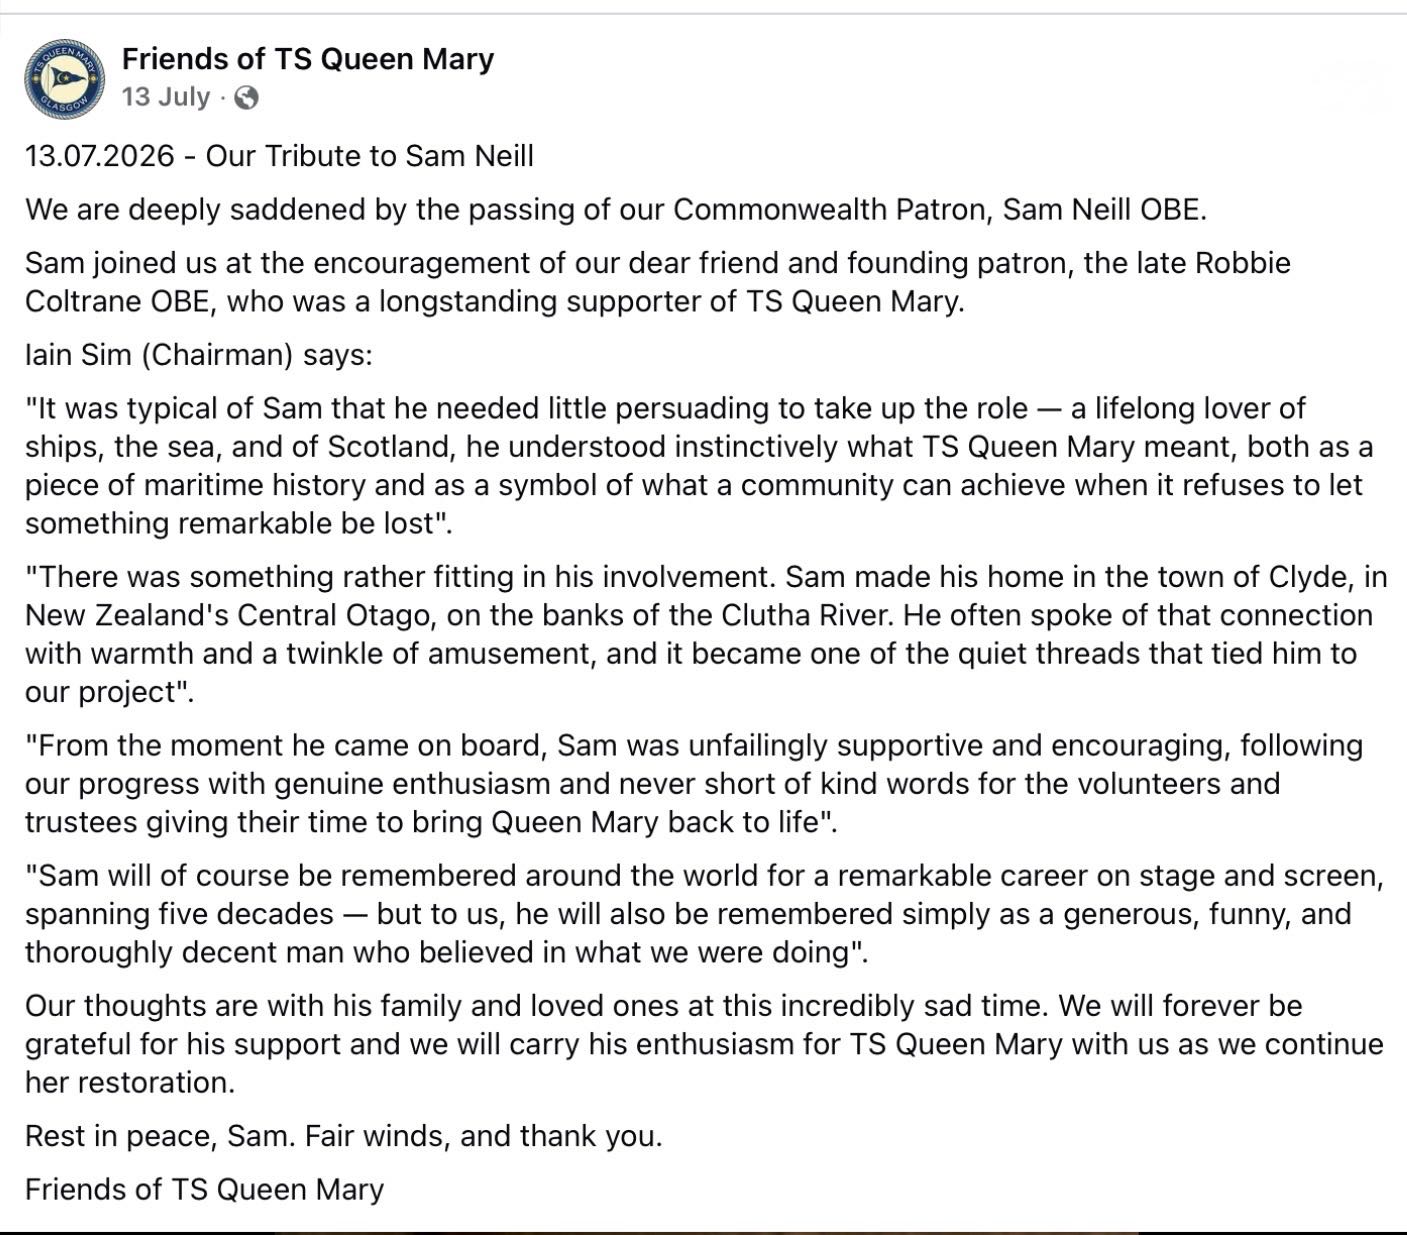Image resolution: width=1407 pixels, height=1235 pixels.
Task: Click the quote starting 'From the moment he came on board'
Action: point(694,784)
